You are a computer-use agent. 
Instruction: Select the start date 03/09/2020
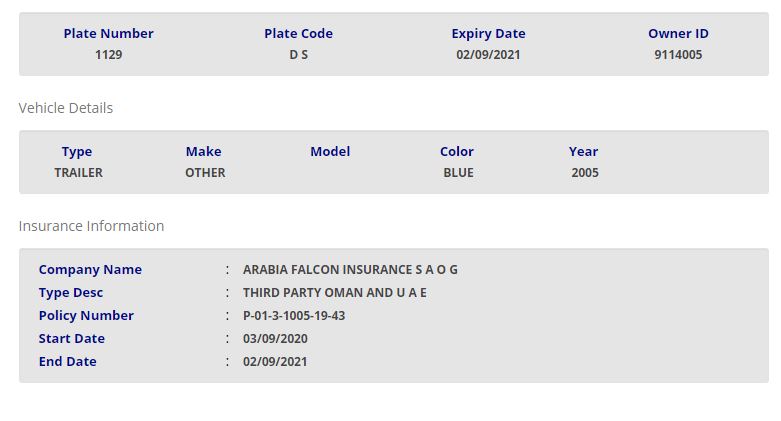[275, 339]
